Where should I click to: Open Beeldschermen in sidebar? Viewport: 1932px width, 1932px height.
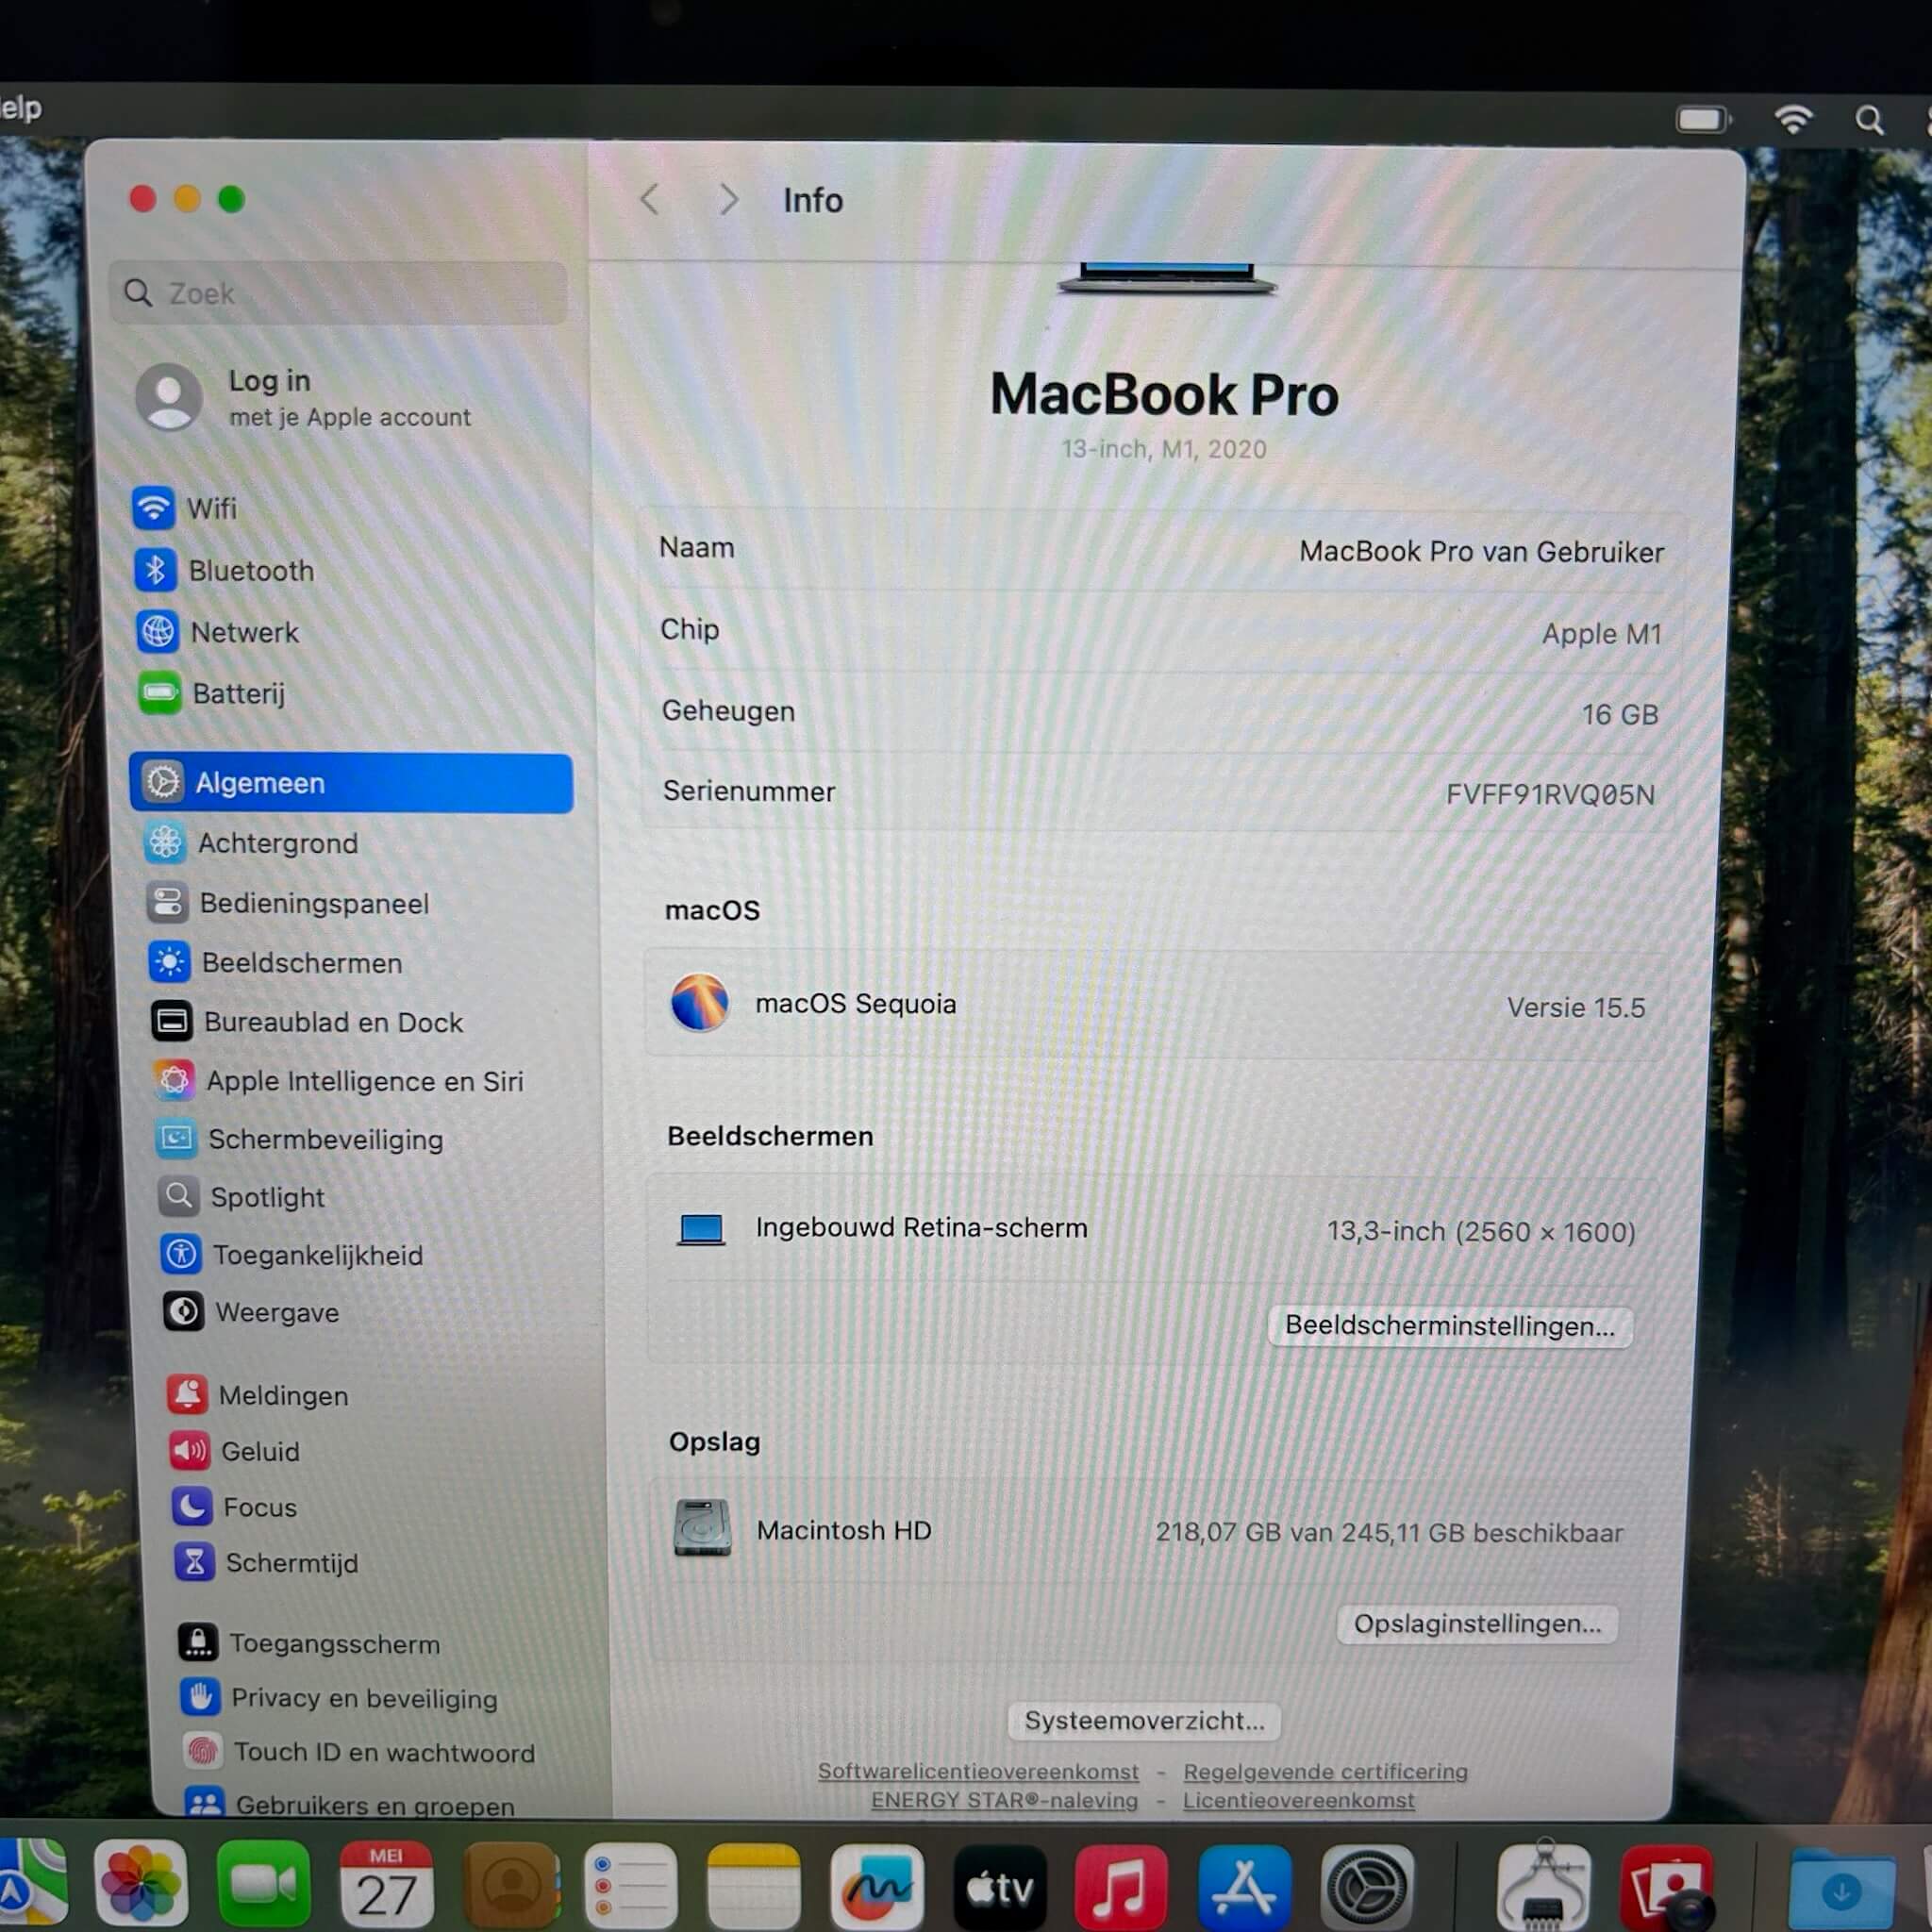[x=276, y=963]
